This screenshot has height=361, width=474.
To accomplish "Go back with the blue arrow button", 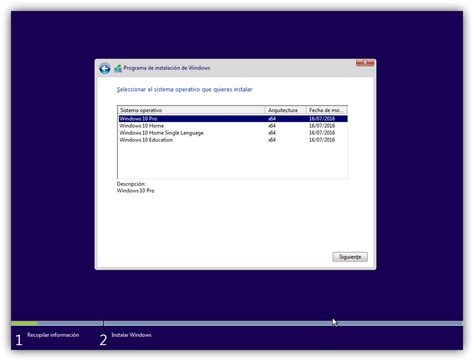I will pyautogui.click(x=105, y=69).
